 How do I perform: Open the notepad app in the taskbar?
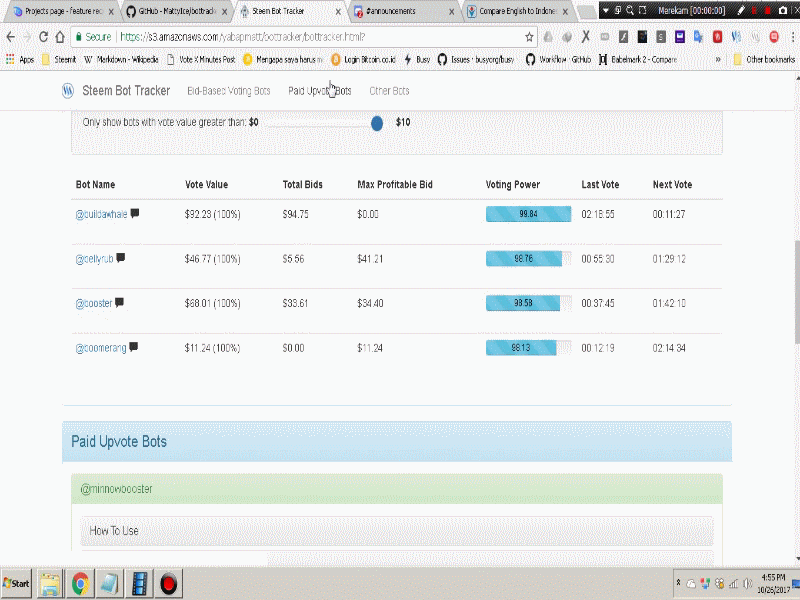coord(110,584)
